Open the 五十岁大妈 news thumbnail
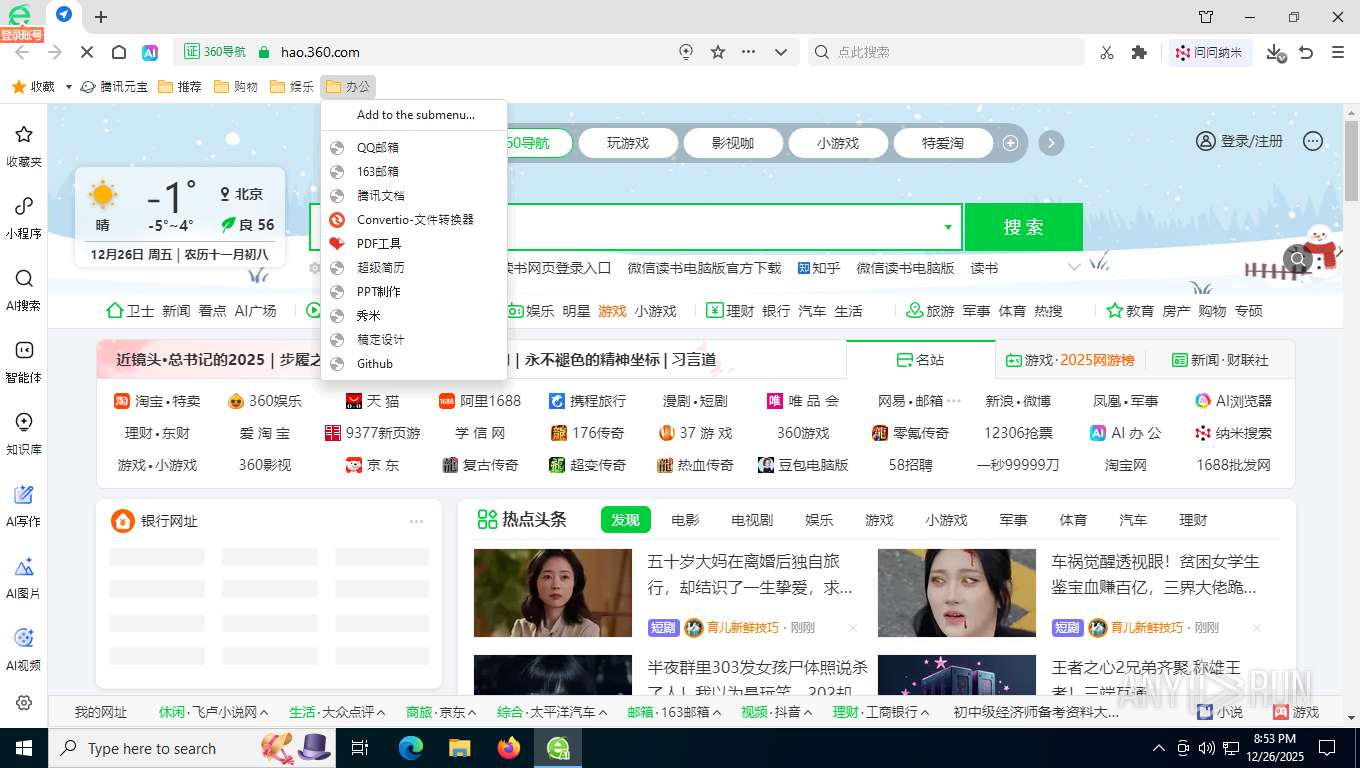Image resolution: width=1360 pixels, height=768 pixels. 553,592
